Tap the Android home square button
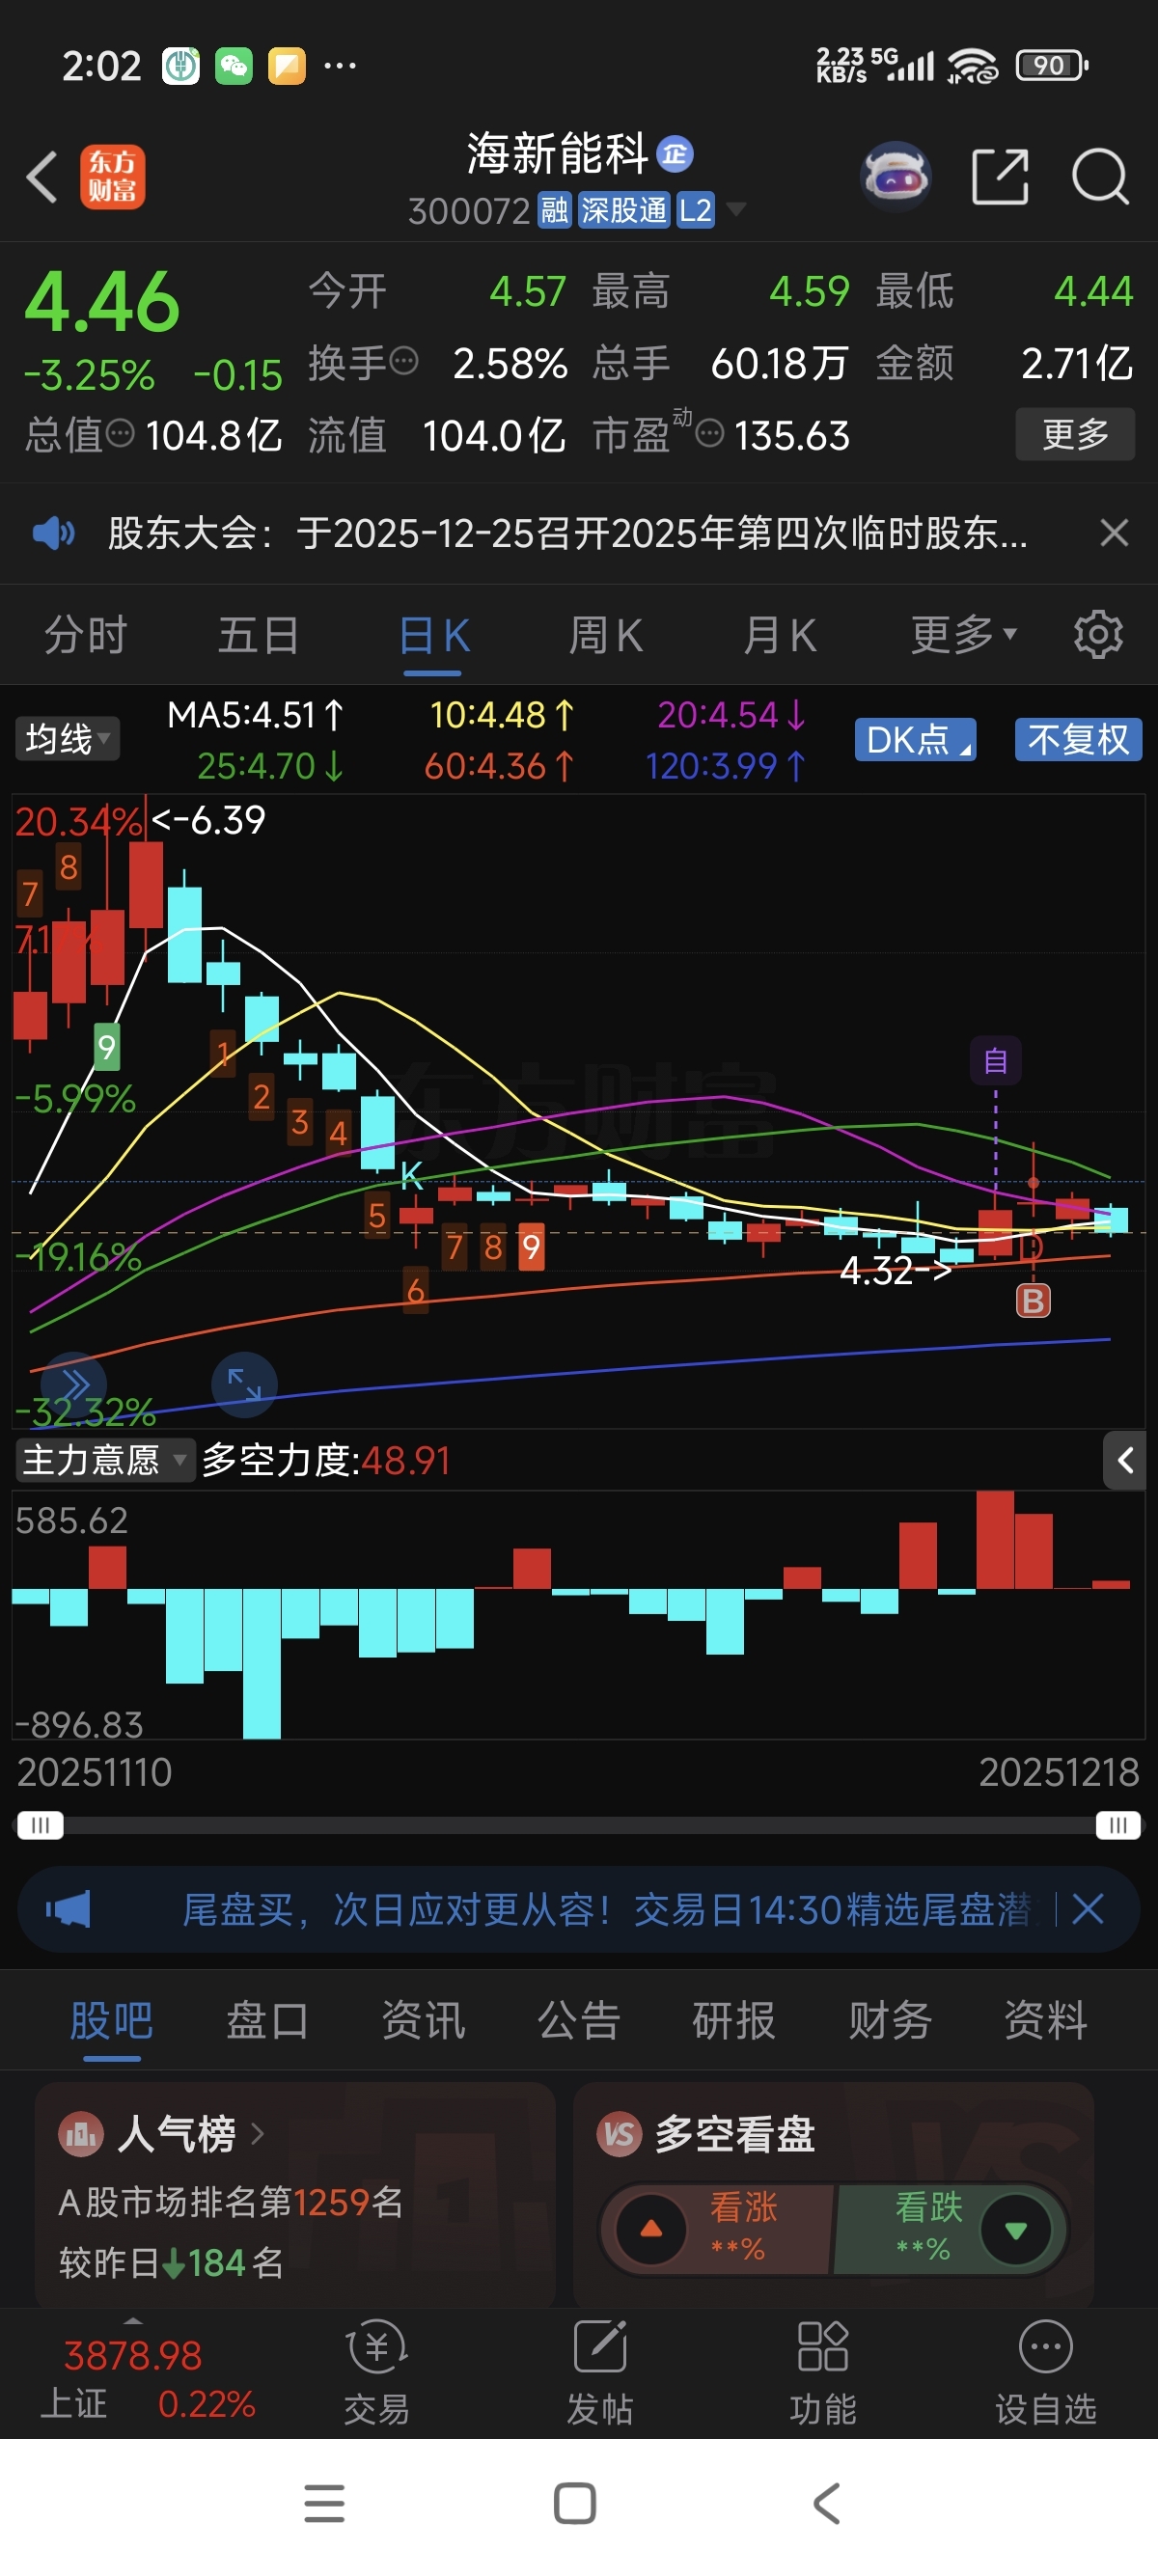Screen dimensions: 1158x2576 tap(575, 2503)
